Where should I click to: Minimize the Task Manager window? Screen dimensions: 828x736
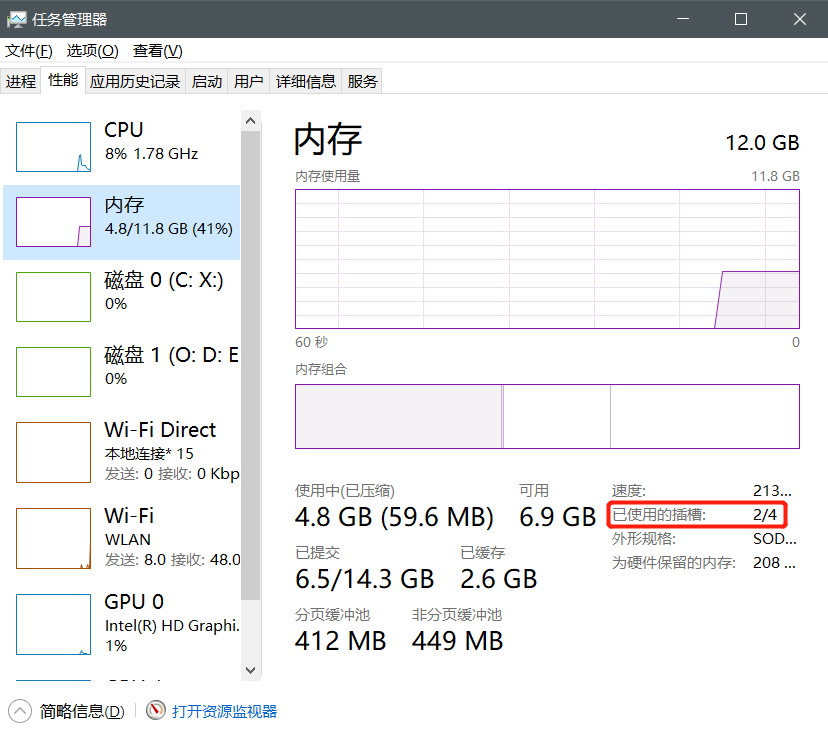tap(683, 19)
